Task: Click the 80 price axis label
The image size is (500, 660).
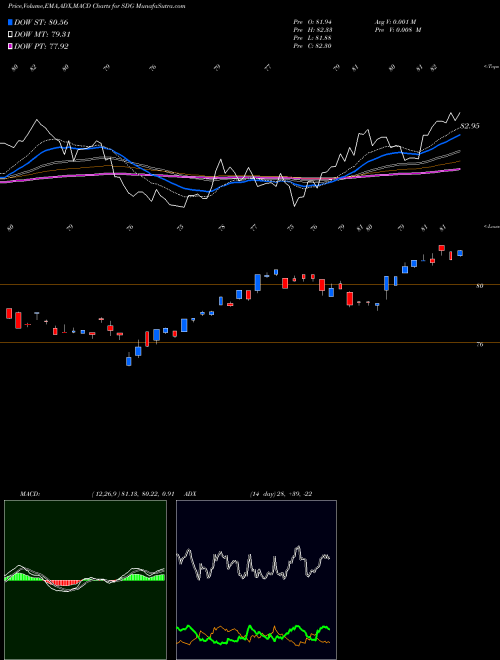Action: coord(479,286)
